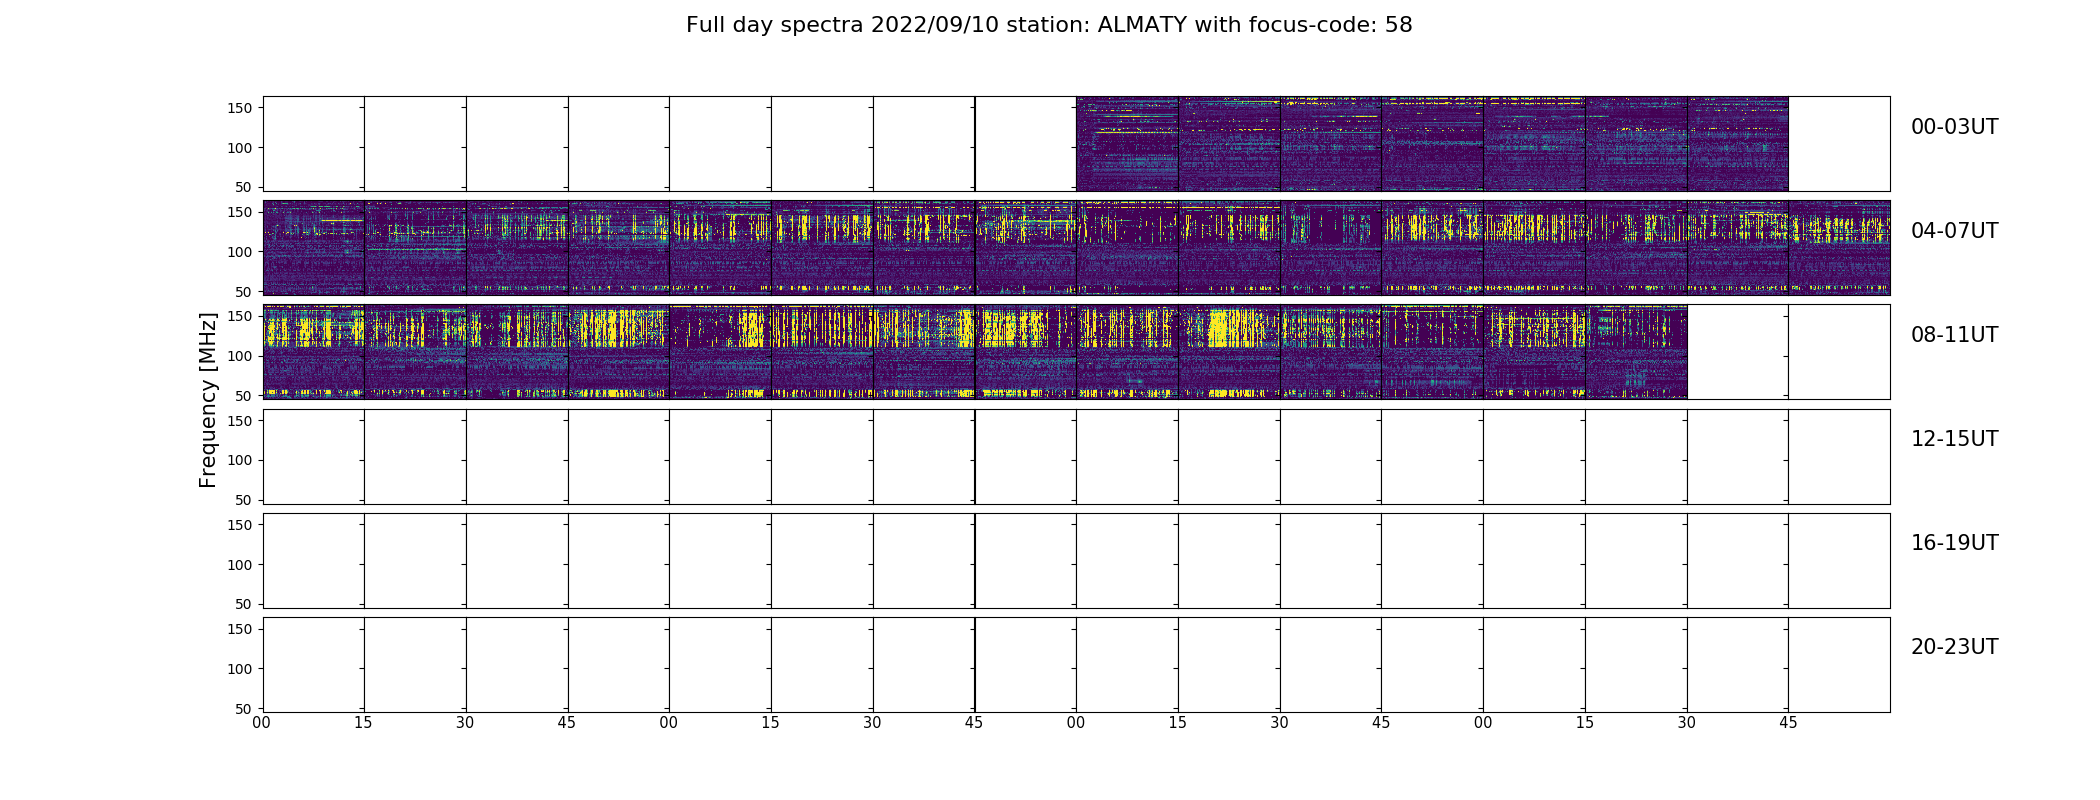Select the '20-23UT' row label
The width and height of the screenshot is (2100, 800).
point(1954,647)
